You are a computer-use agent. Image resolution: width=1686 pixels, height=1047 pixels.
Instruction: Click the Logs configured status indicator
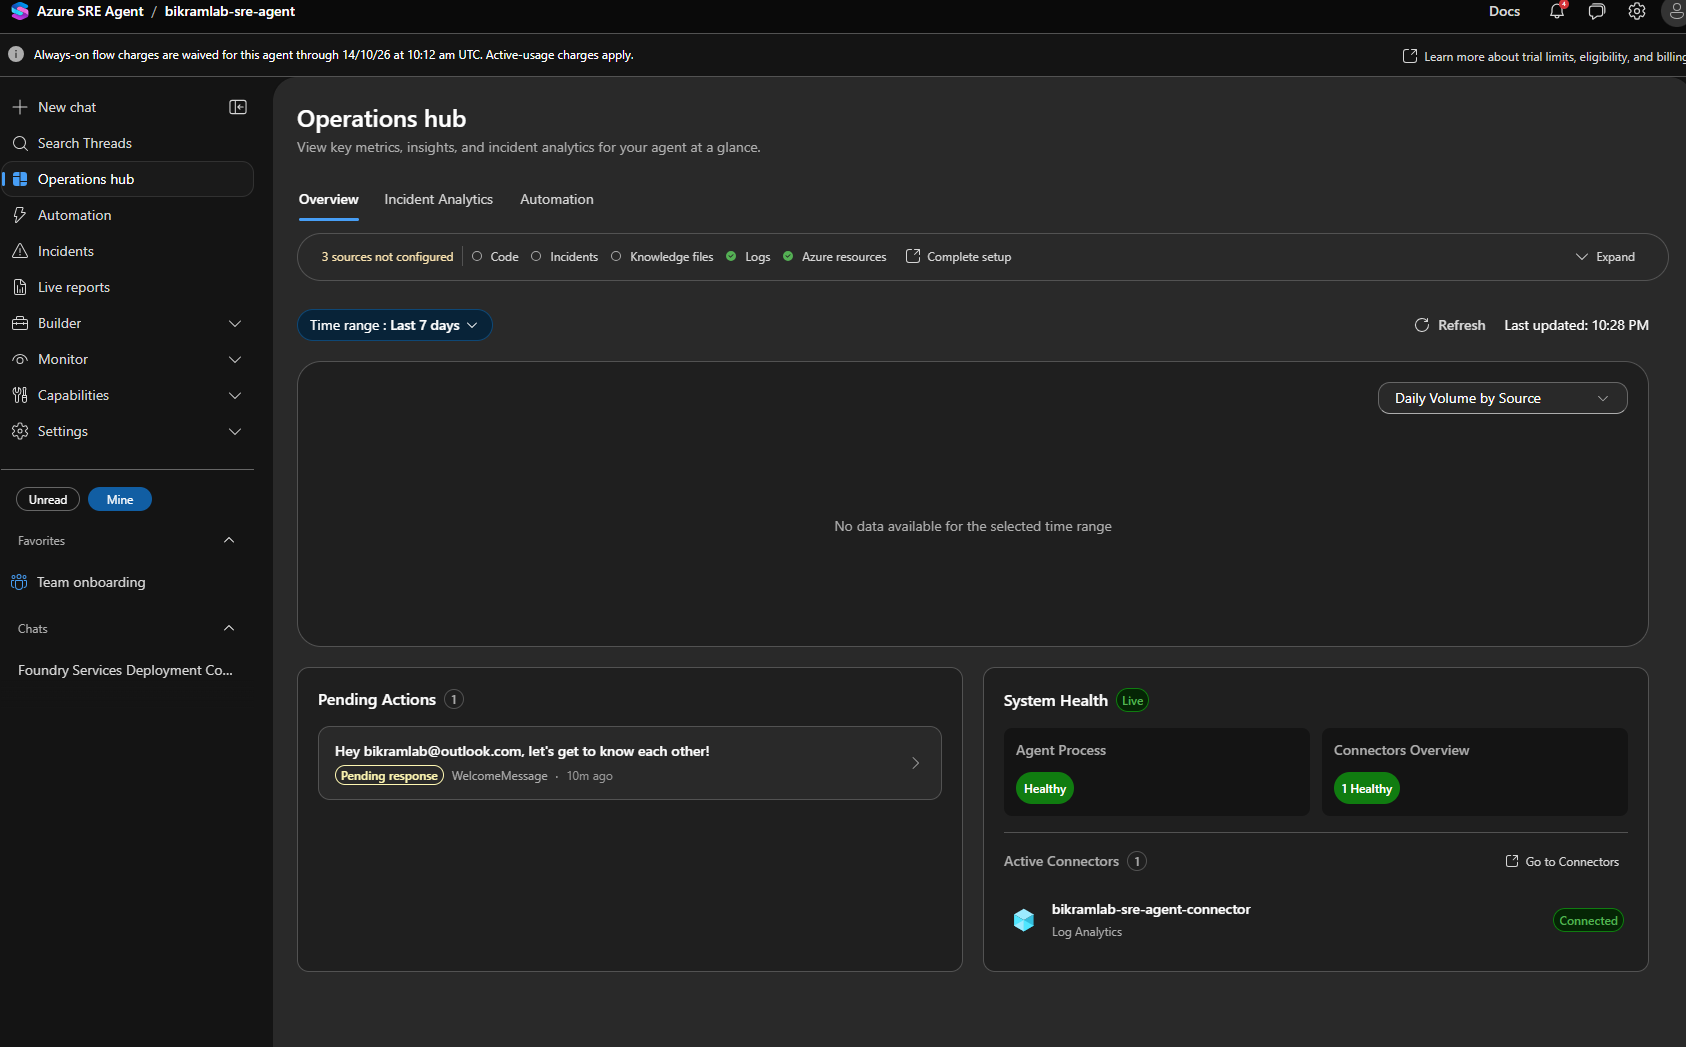731,256
